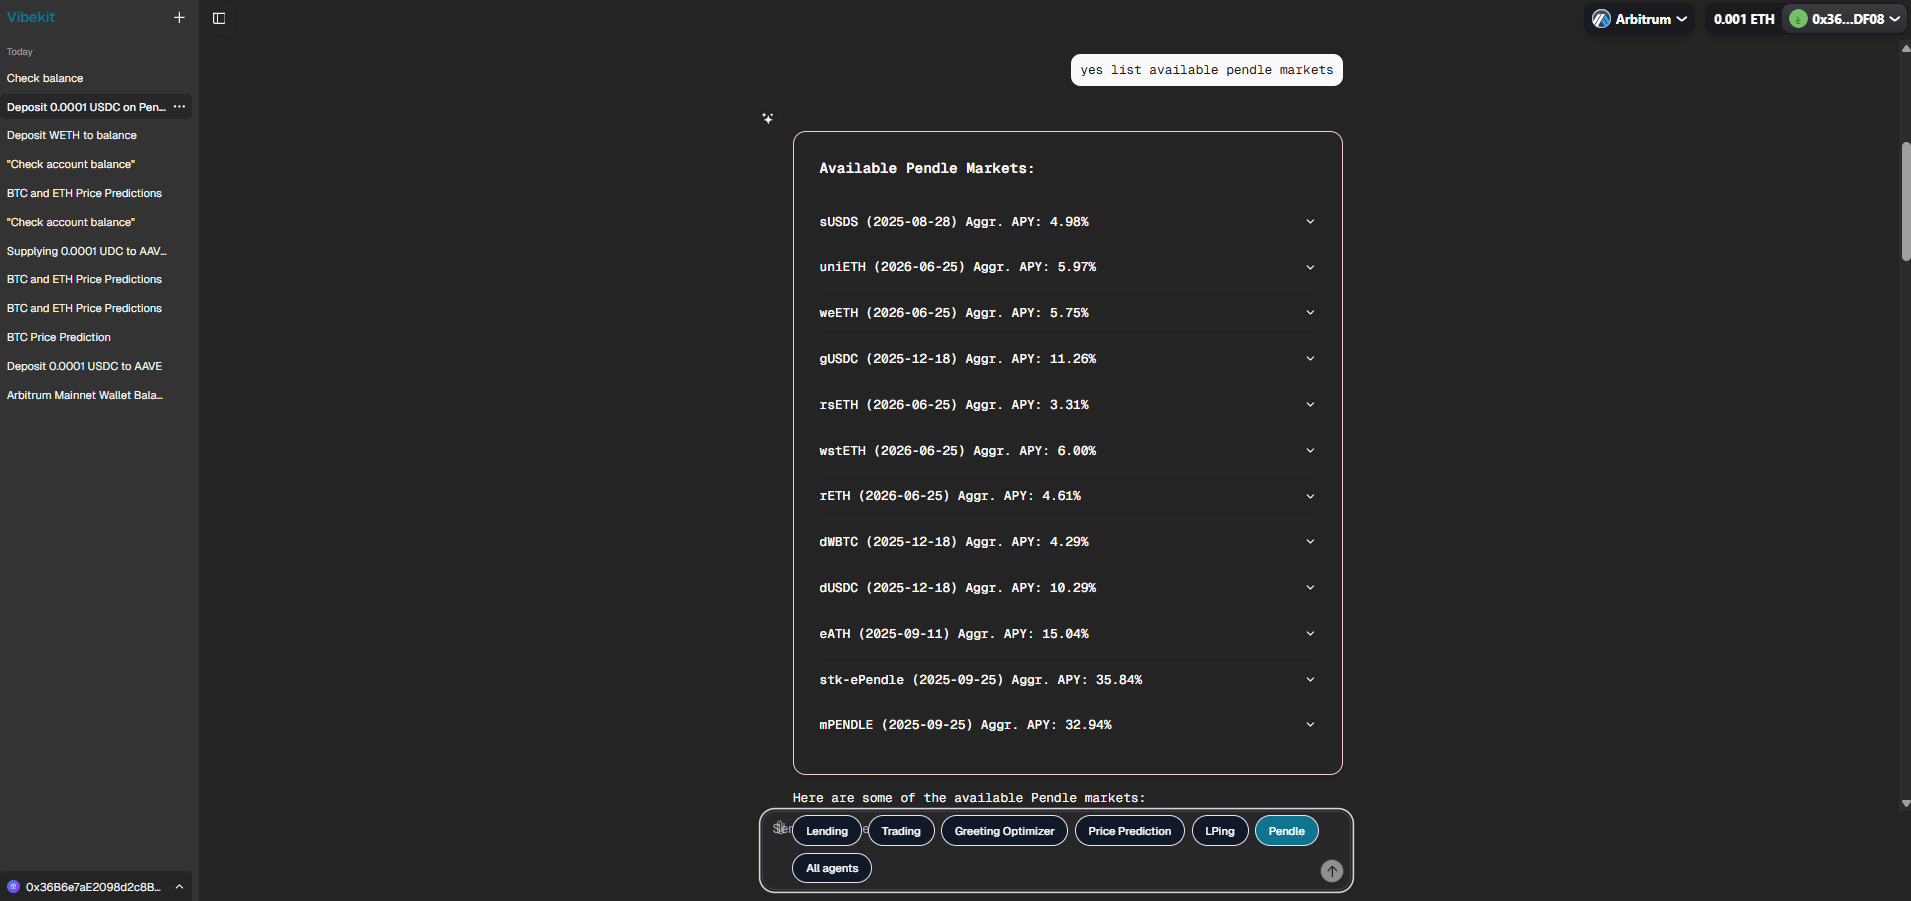This screenshot has height=901, width=1911.
Task: Expand the weETH (2026-06-25) market
Action: [1067, 313]
